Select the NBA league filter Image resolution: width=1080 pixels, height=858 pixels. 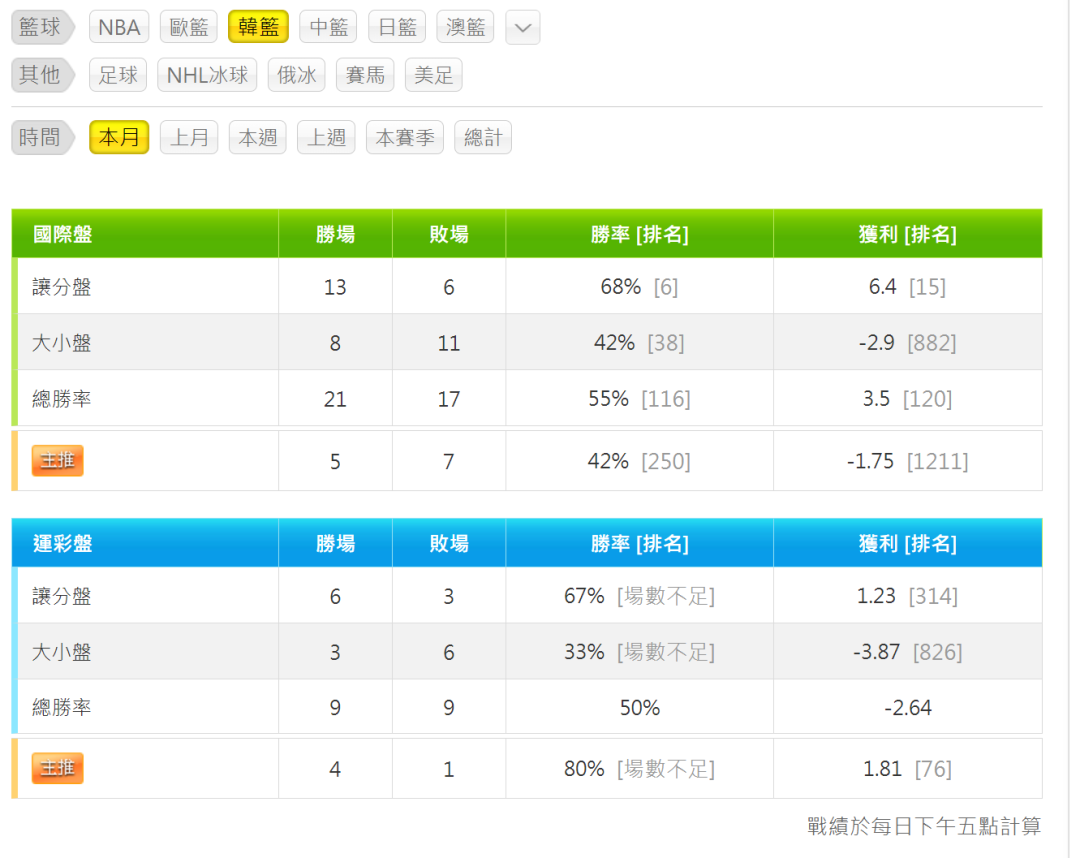tap(119, 28)
